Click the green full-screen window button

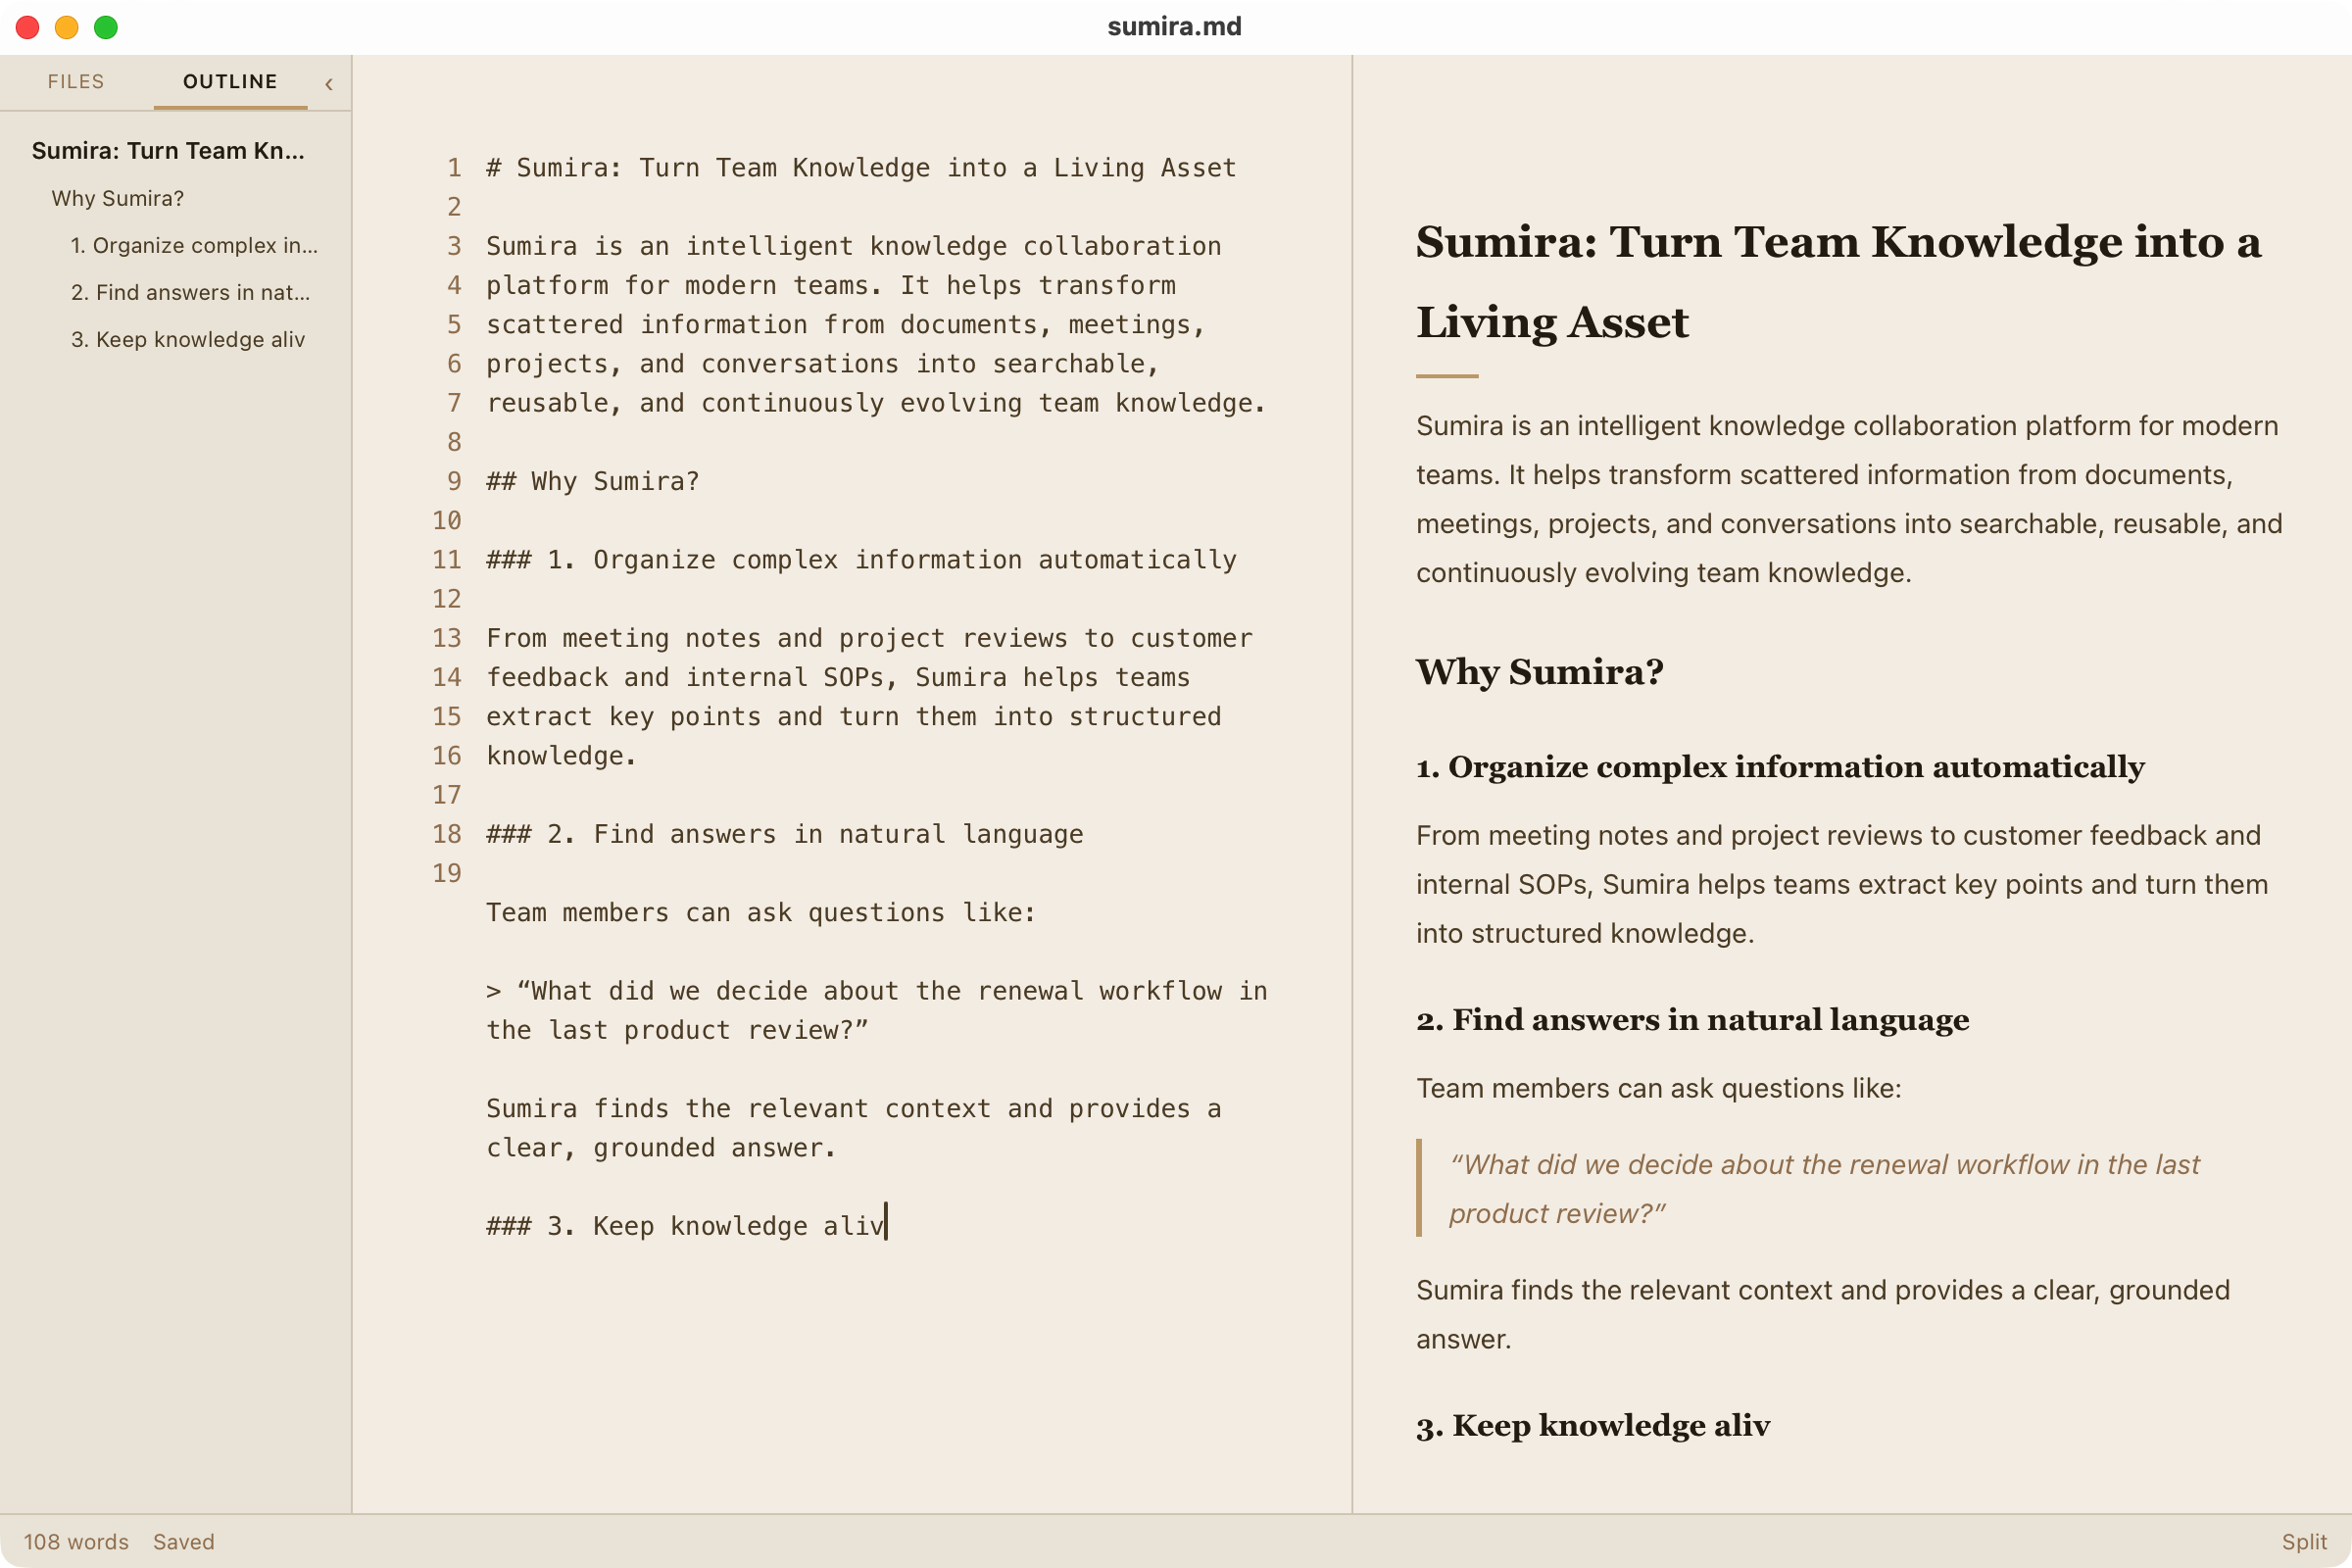(106, 28)
